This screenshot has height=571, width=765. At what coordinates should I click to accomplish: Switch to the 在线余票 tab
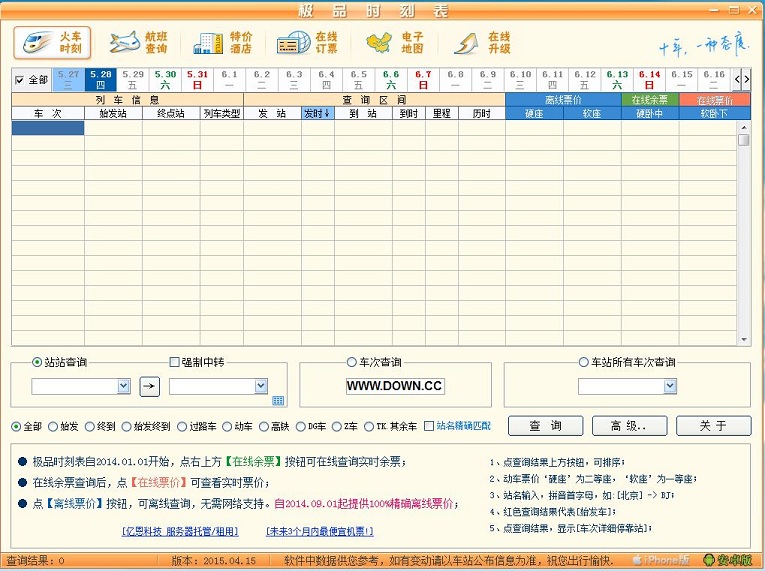coord(649,100)
